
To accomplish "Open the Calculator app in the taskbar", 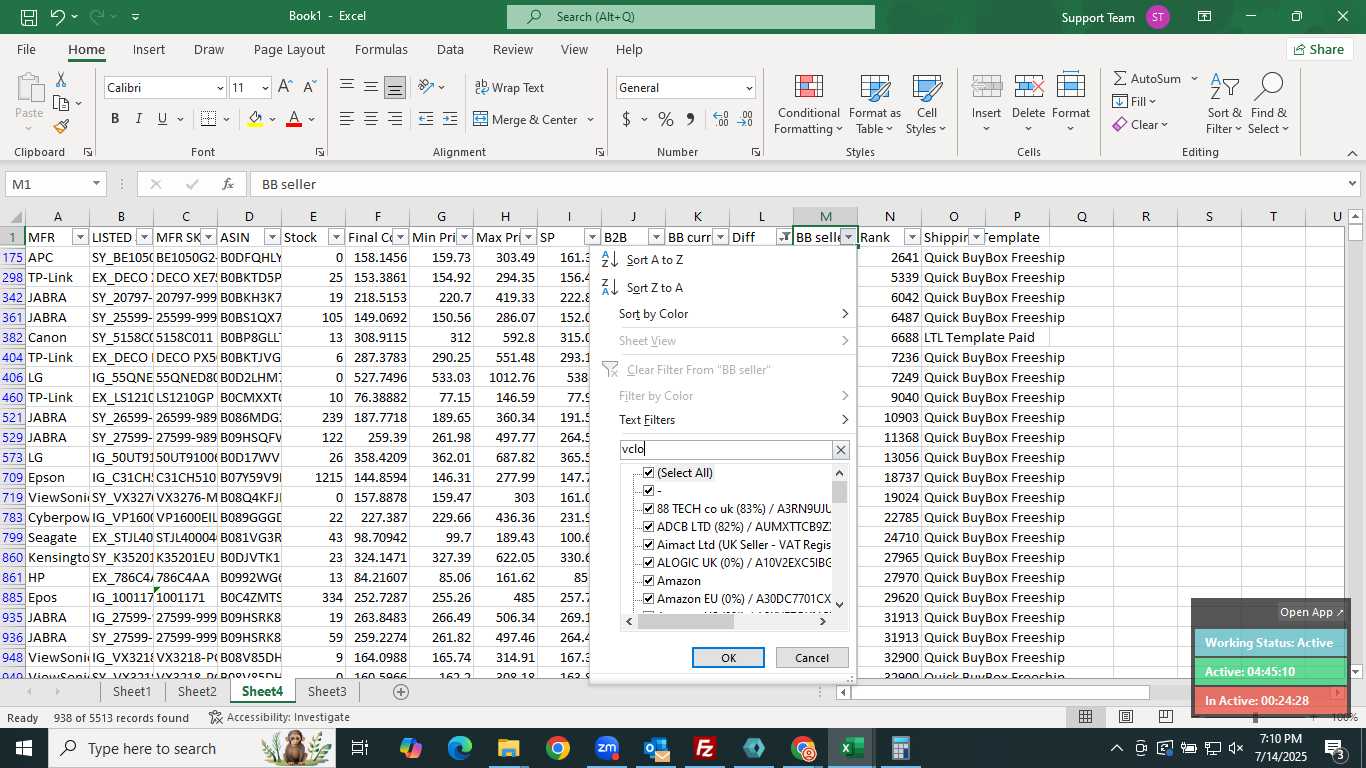I will (x=900, y=748).
